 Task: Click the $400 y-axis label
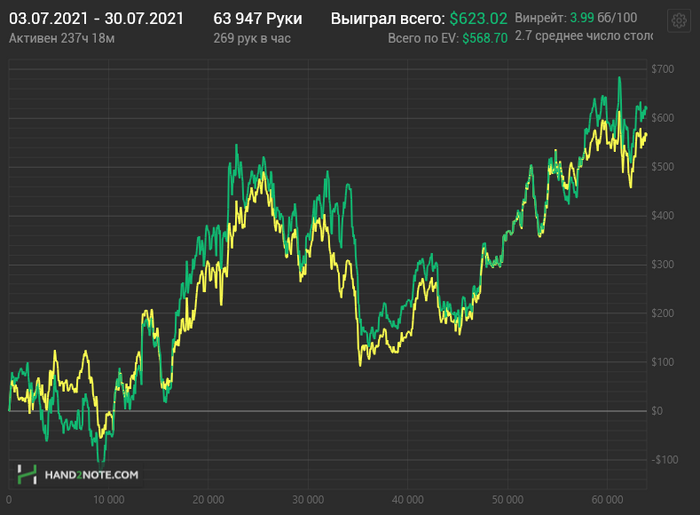point(662,216)
